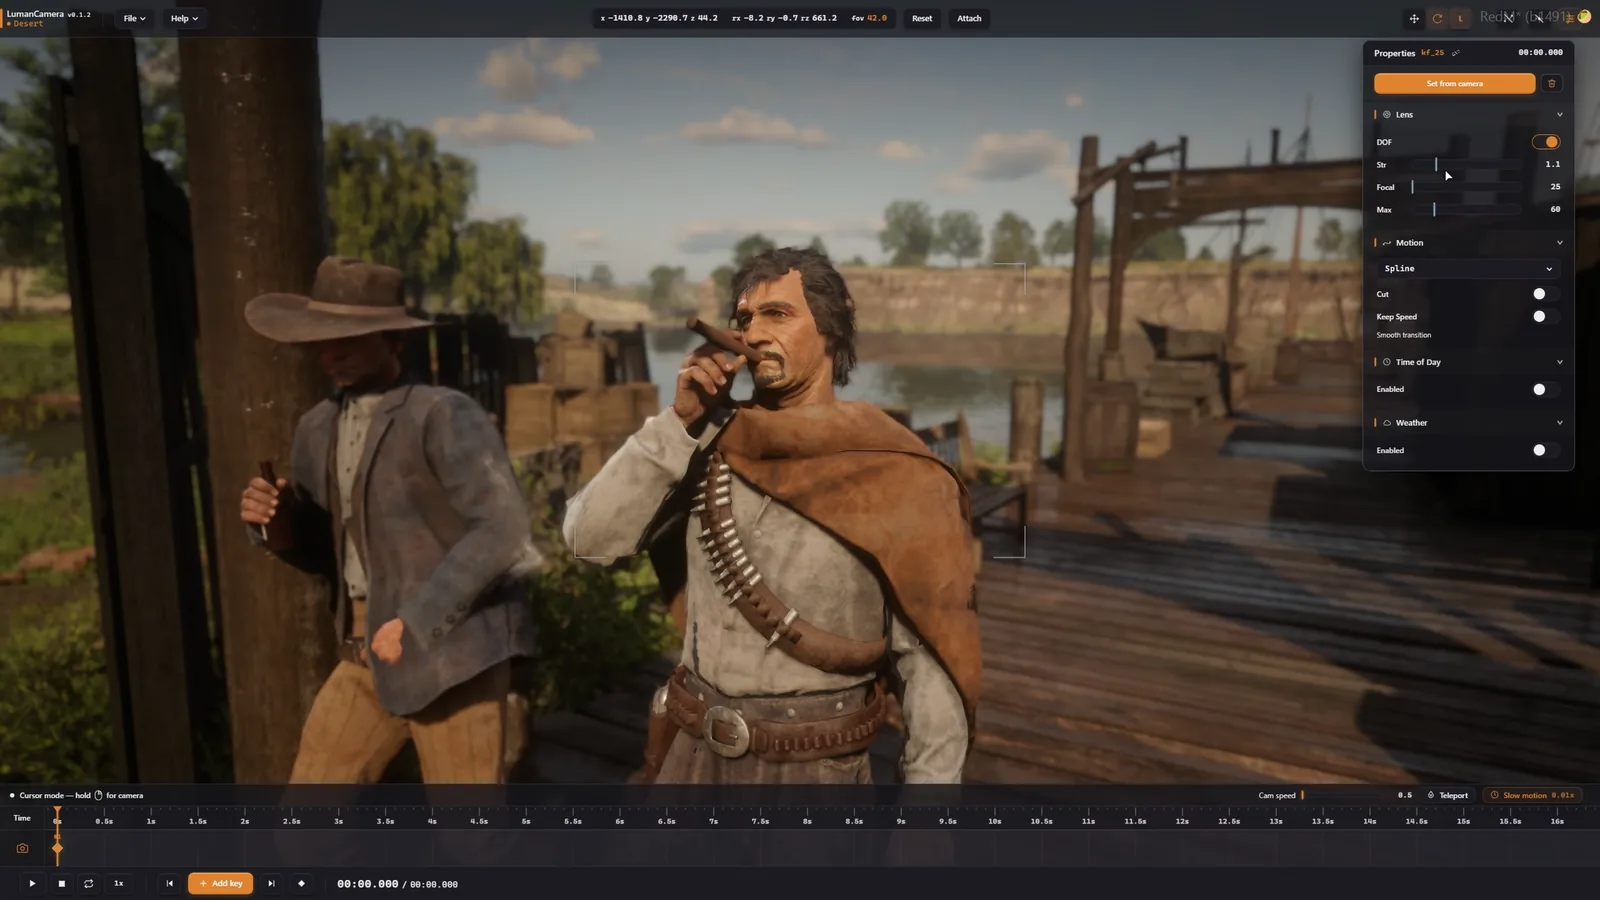
Task: Open the Help menu
Action: tap(184, 18)
